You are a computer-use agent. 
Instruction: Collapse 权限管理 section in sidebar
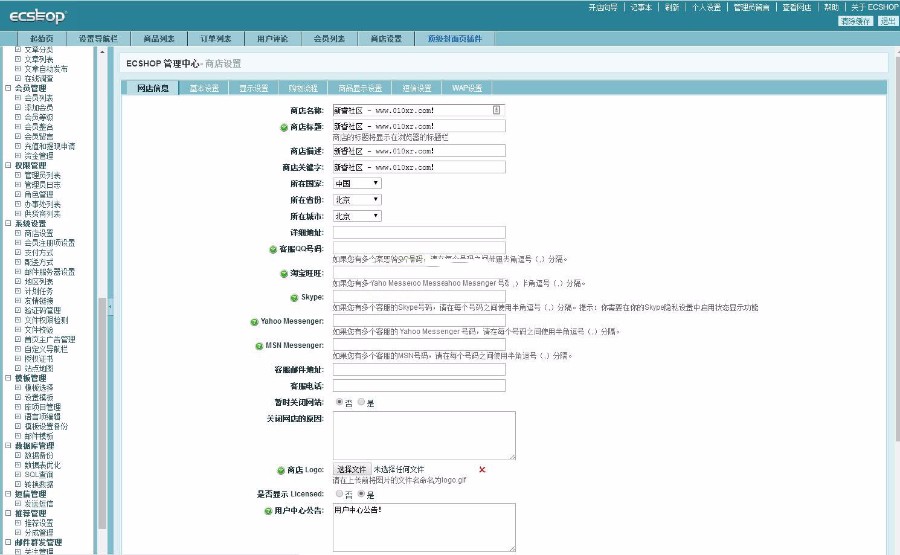point(8,165)
